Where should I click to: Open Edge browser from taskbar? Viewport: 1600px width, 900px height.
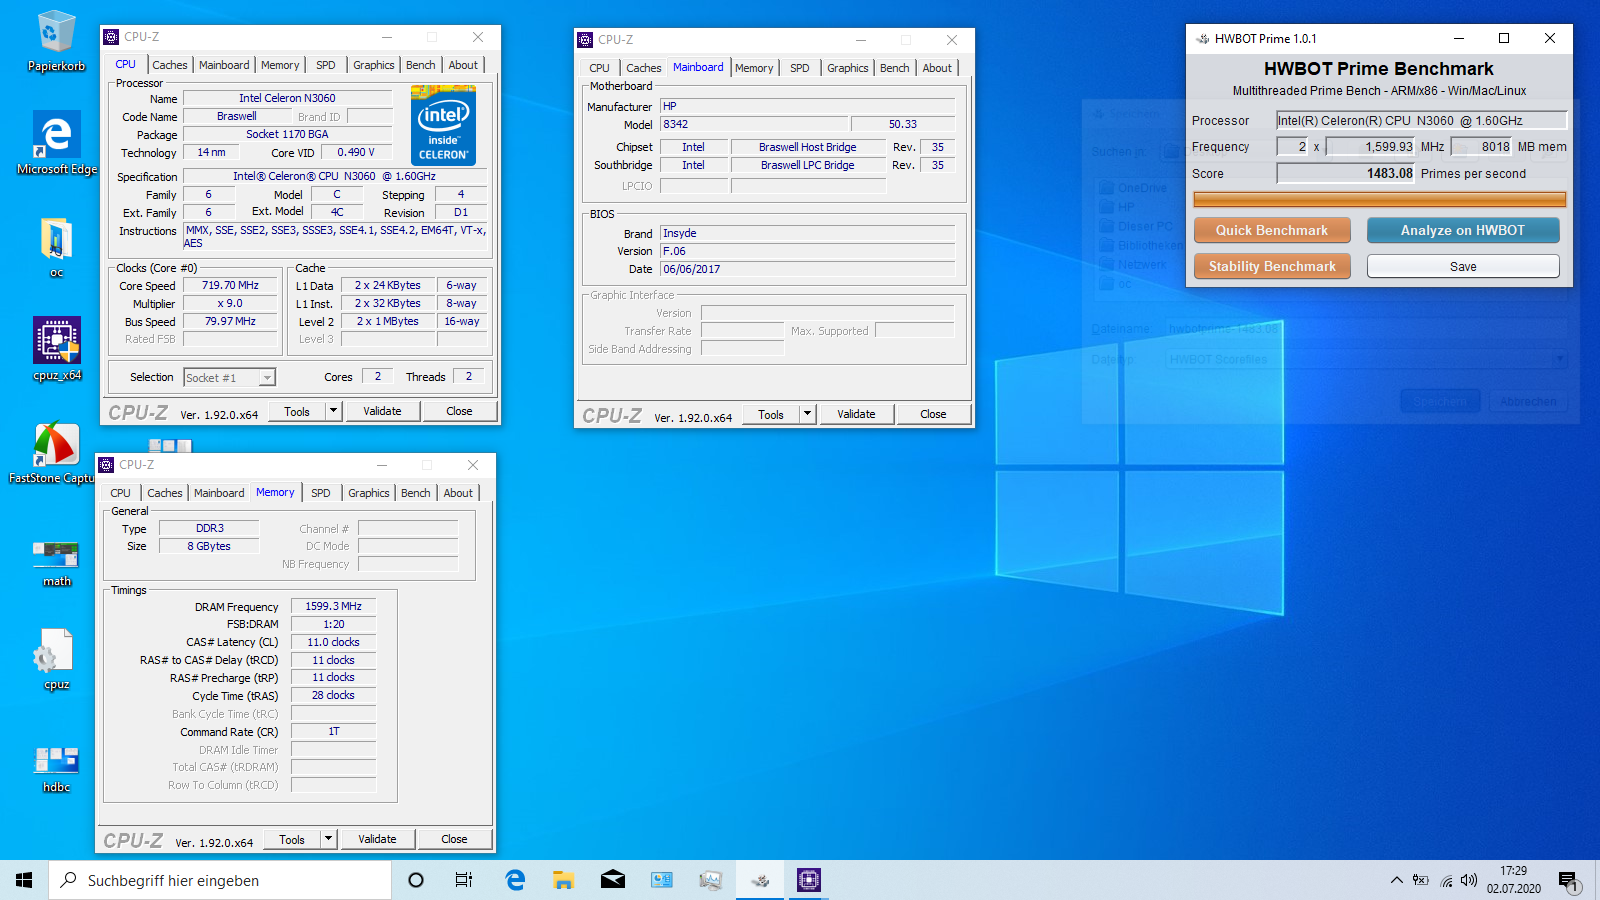[x=515, y=880]
